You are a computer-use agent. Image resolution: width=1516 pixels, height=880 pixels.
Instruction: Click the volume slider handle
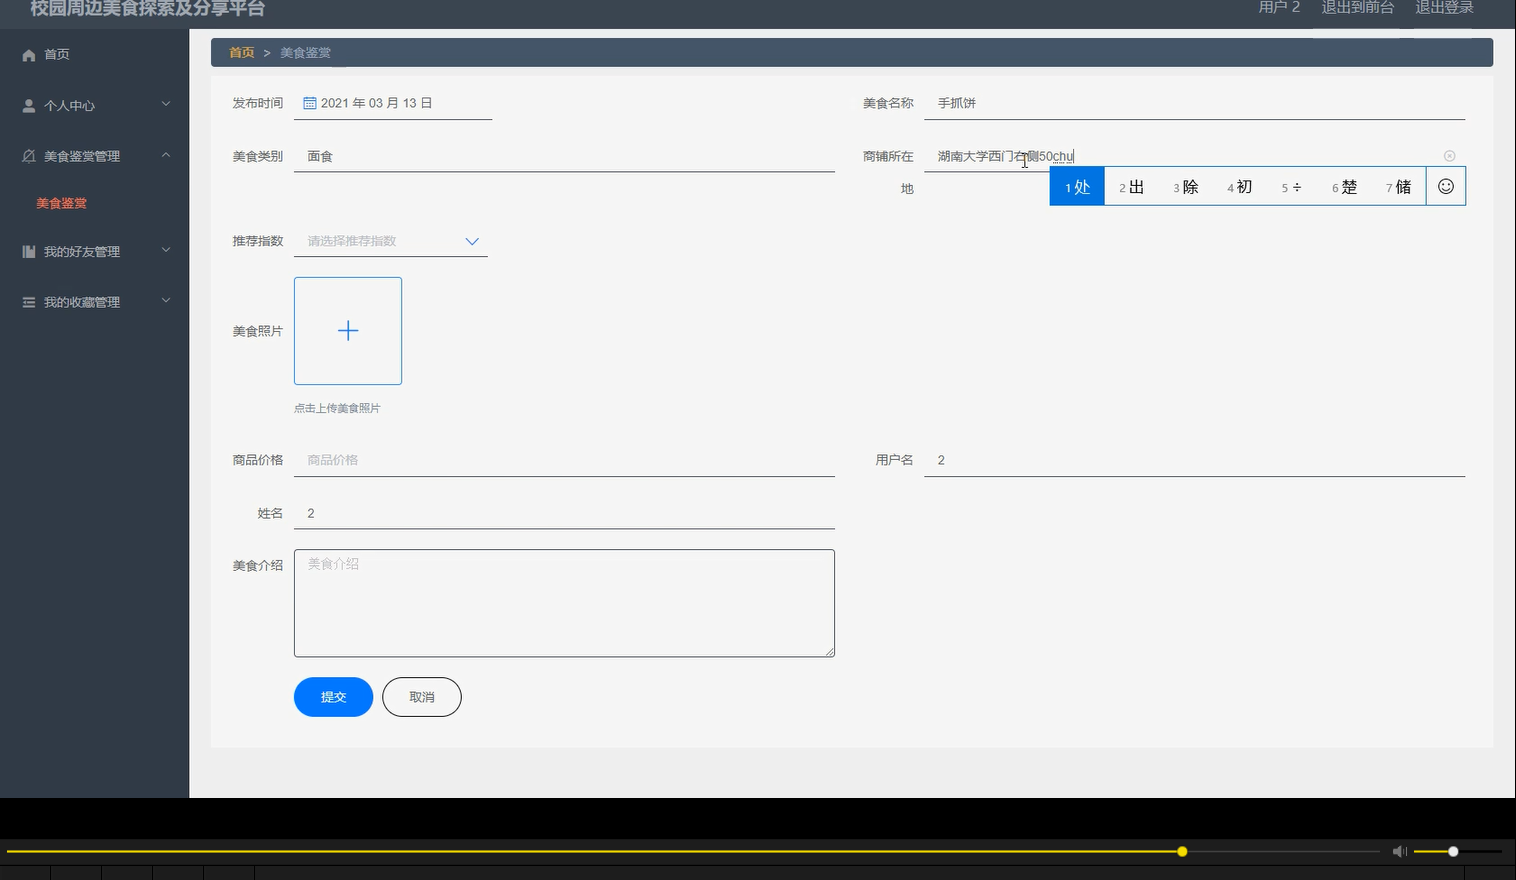coord(1453,851)
